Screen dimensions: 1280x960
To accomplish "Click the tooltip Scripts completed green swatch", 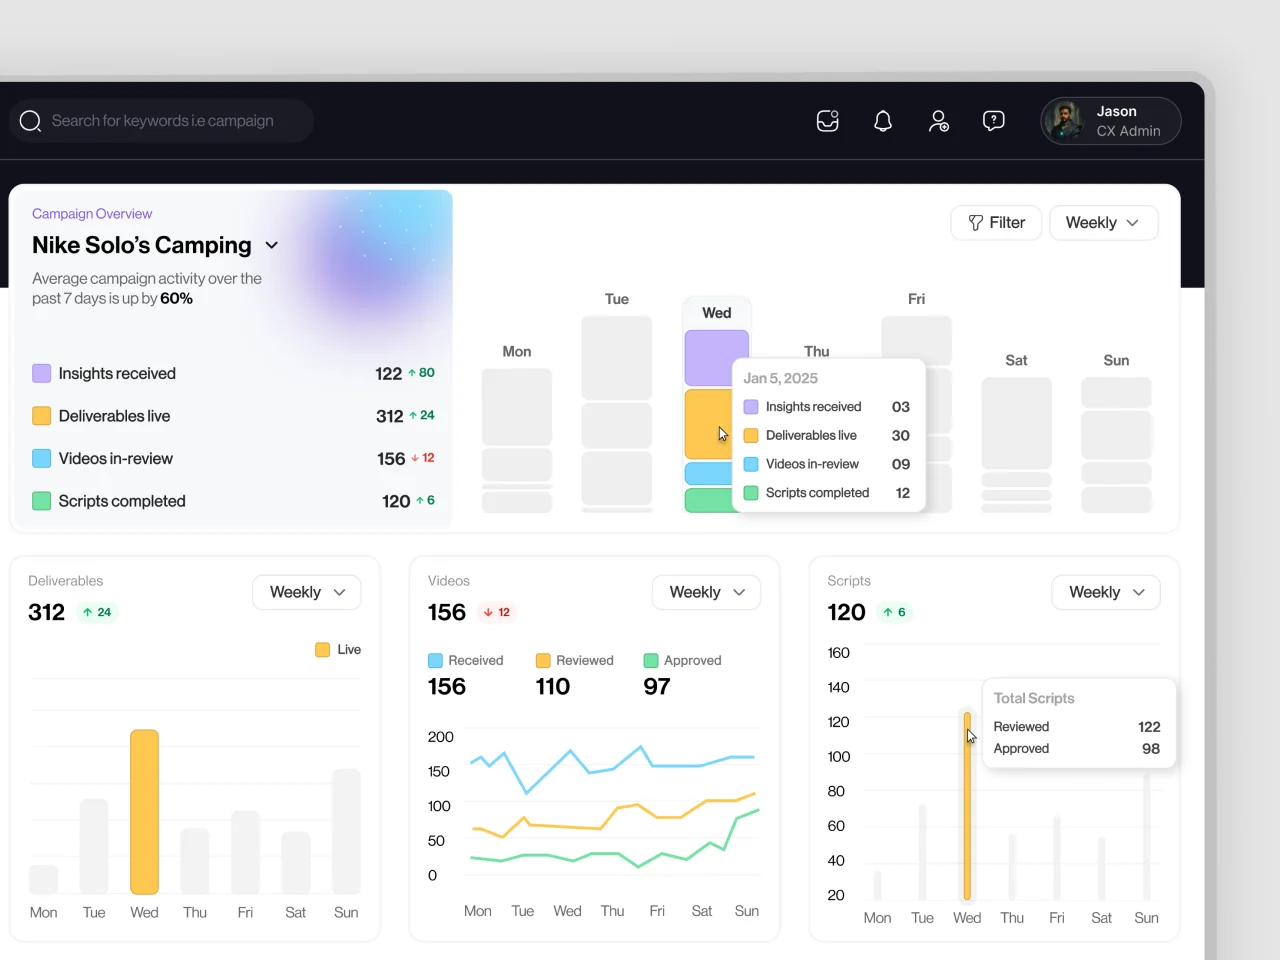I will pos(751,493).
